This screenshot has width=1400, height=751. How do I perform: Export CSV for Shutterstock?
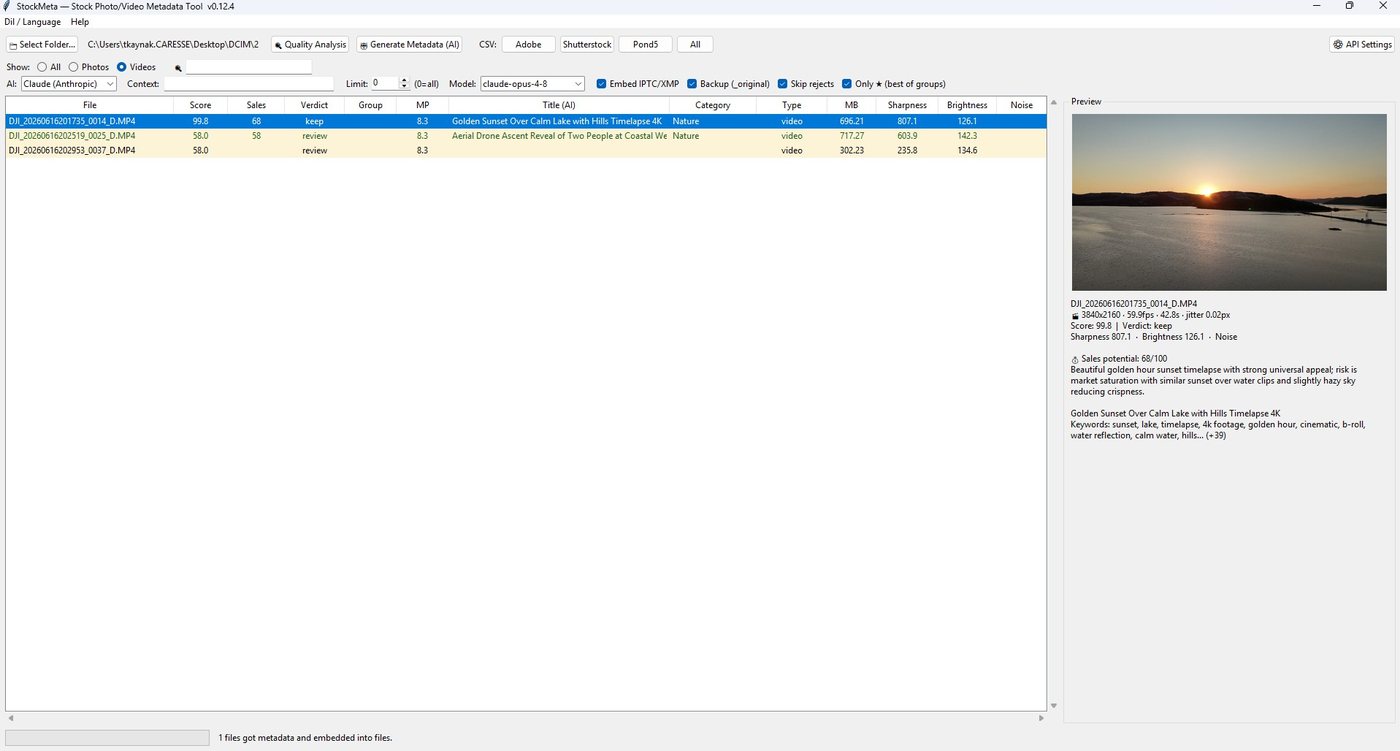(x=587, y=44)
